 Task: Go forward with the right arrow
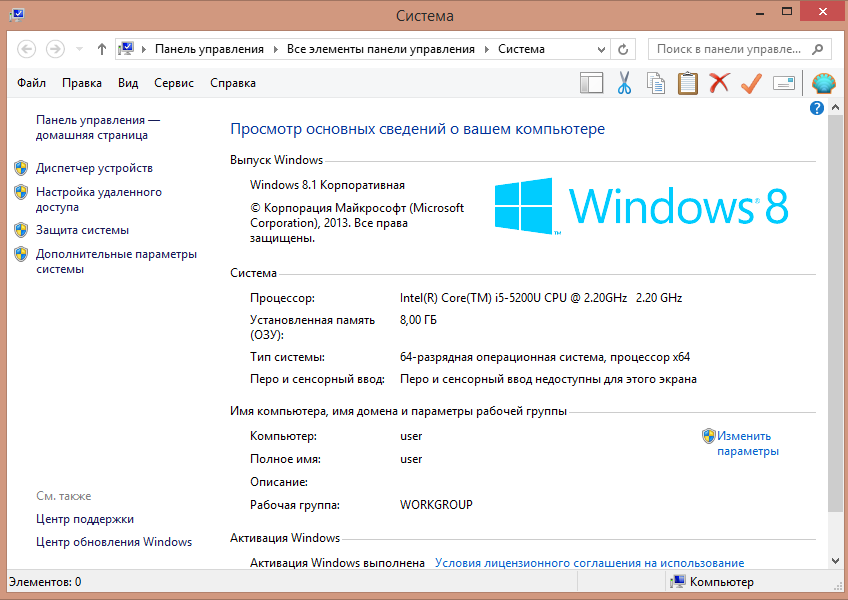[55, 49]
